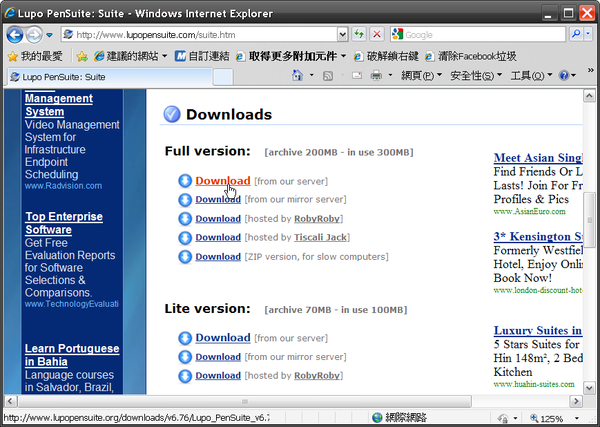Click the Print printer icon
Image resolution: width=600 pixels, height=427 pixels.
pos(377,75)
